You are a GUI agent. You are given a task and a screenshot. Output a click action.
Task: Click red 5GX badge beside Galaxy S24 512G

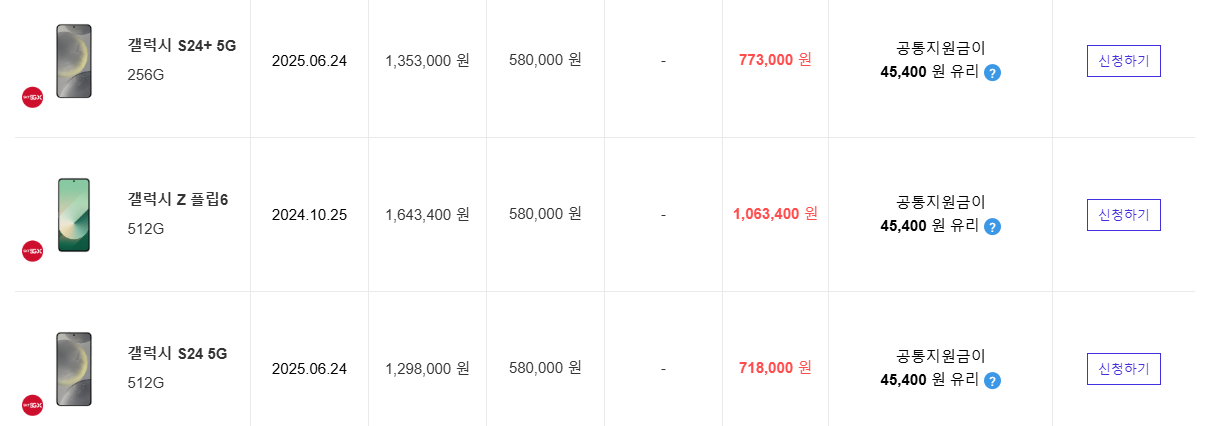[x=32, y=405]
